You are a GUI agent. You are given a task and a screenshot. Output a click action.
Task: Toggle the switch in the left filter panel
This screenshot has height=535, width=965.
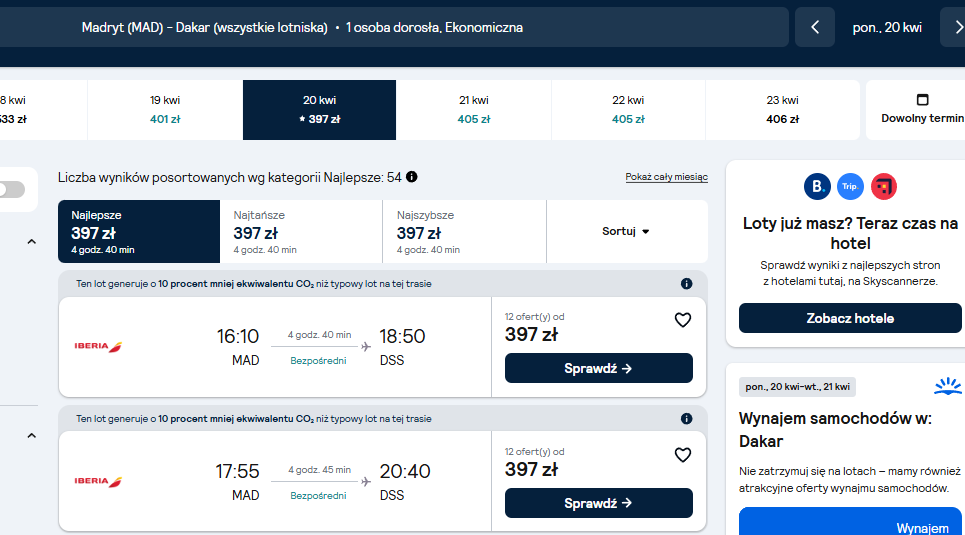12,190
